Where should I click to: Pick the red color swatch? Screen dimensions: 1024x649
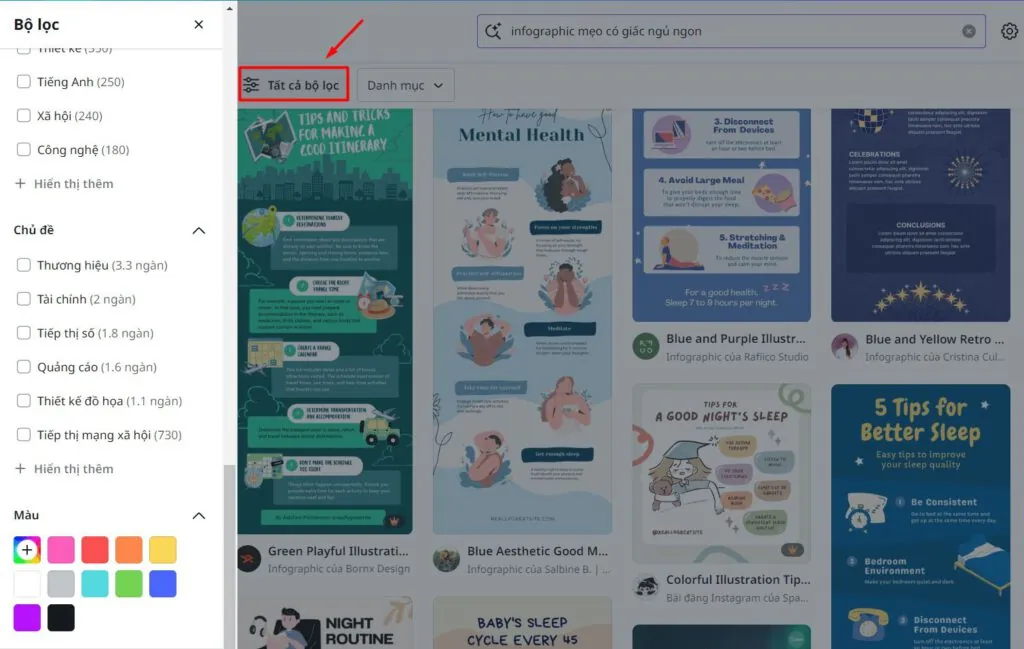click(x=95, y=550)
